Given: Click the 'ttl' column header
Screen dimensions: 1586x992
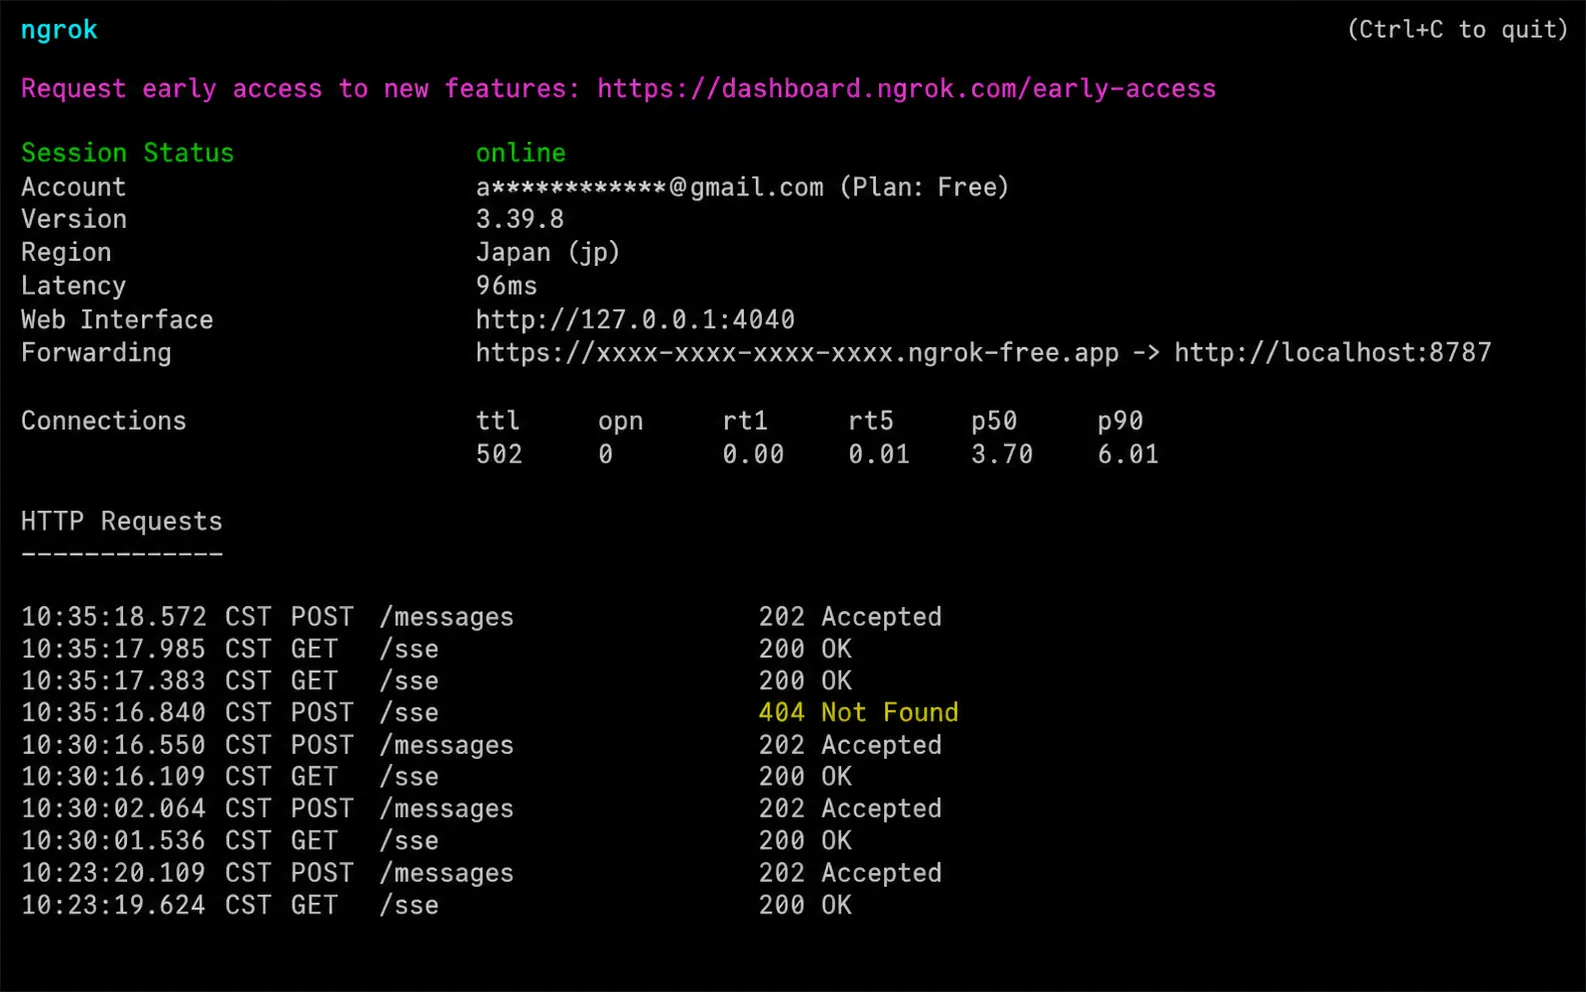Looking at the screenshot, I should (x=498, y=421).
